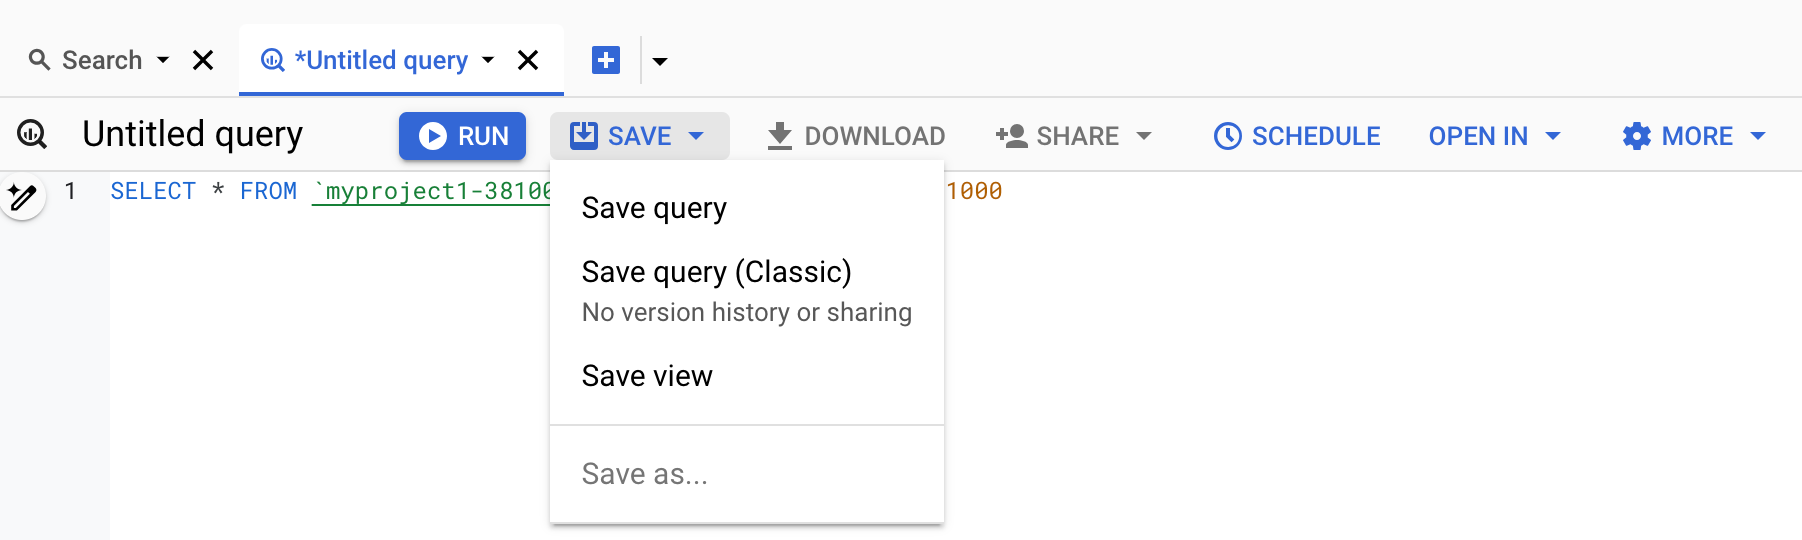Expand the OPEN IN dropdown
The height and width of the screenshot is (540, 1802).
[1494, 136]
